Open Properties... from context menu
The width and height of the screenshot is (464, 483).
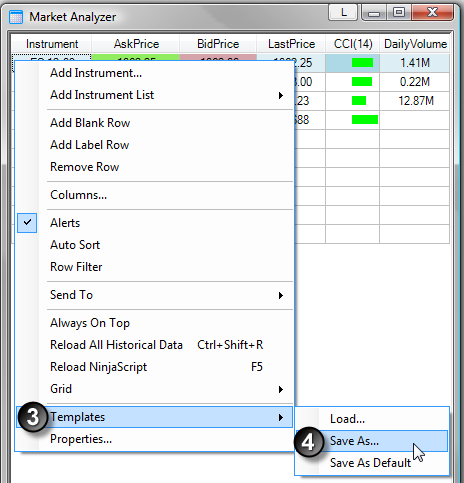[x=154, y=439]
